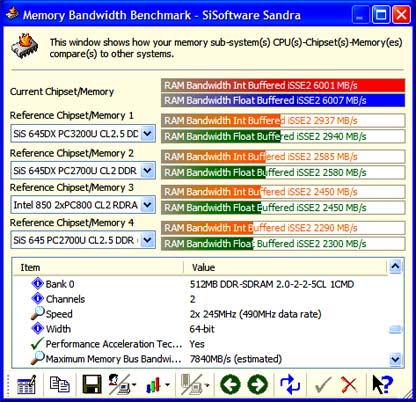
Task: Open the Reference Chipset/Memory 4 dropdown
Action: pos(147,240)
